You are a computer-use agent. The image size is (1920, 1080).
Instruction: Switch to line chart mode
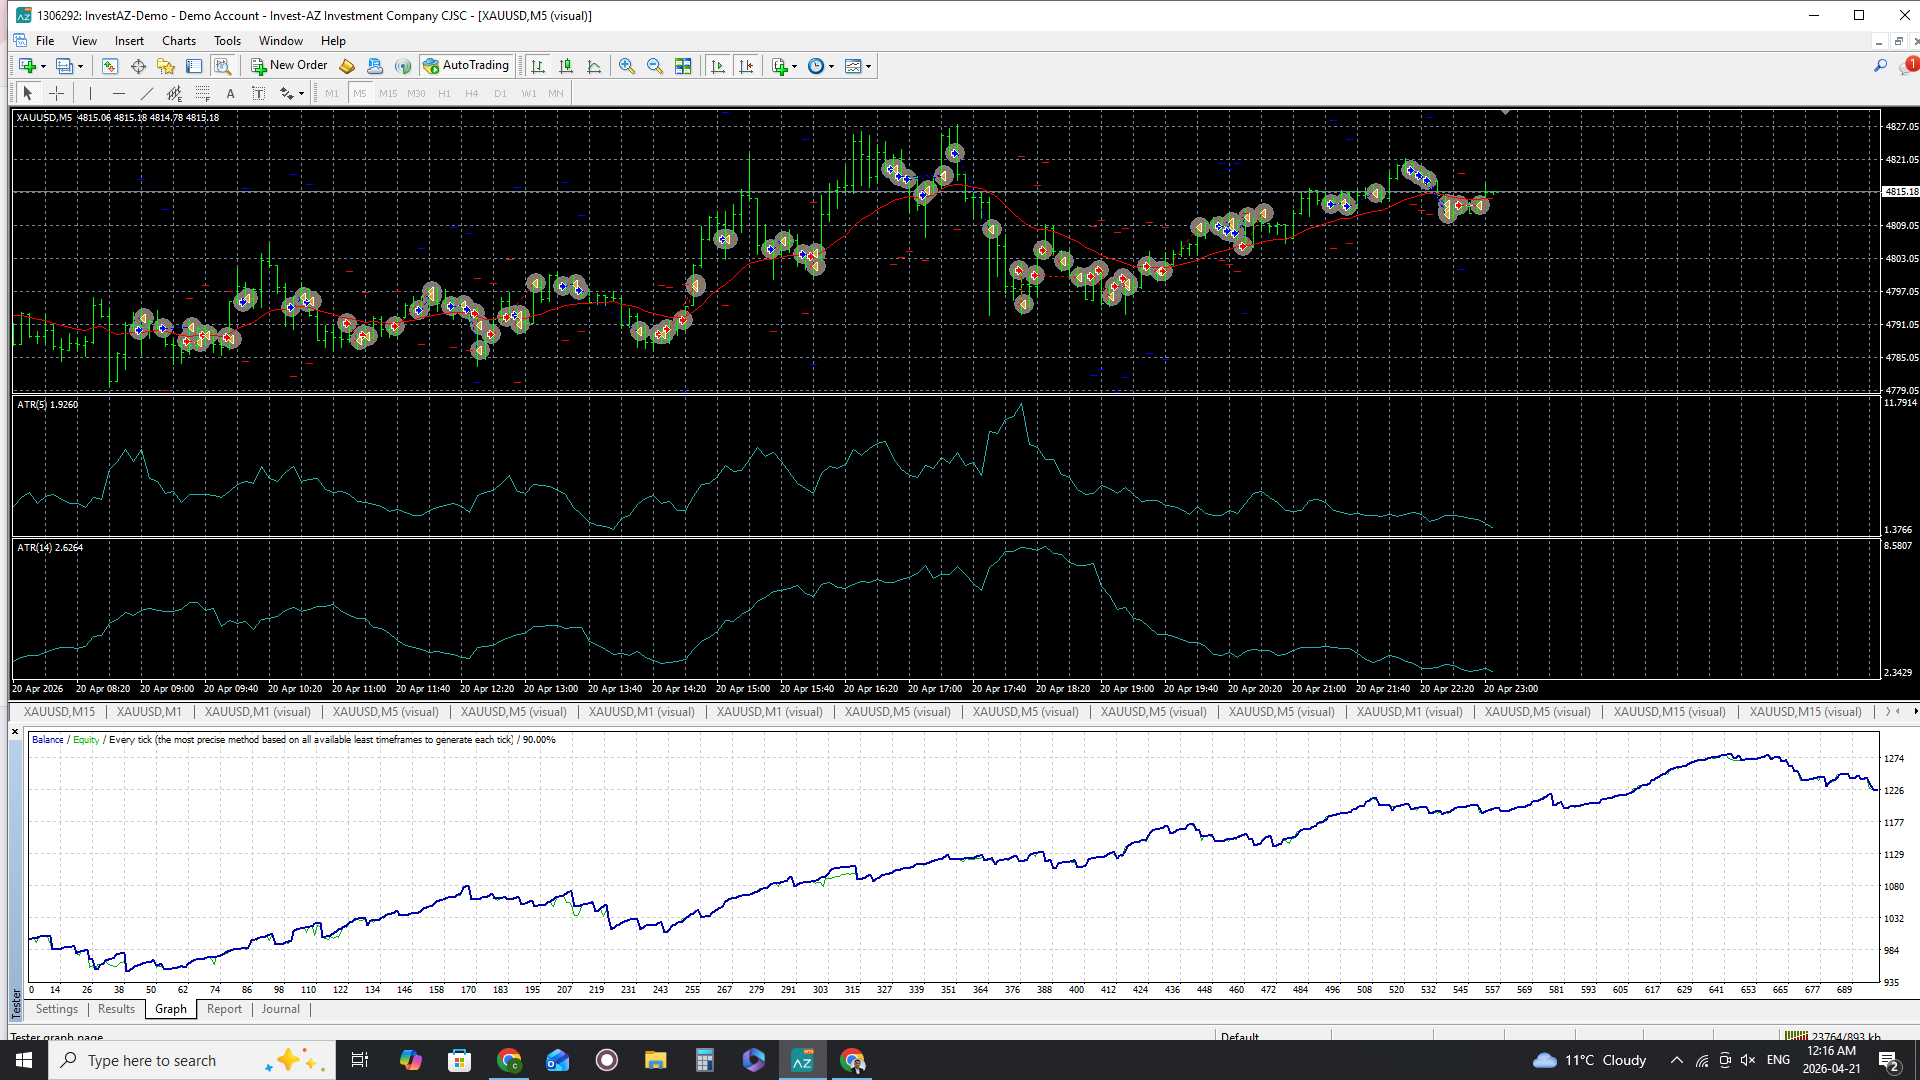594,66
